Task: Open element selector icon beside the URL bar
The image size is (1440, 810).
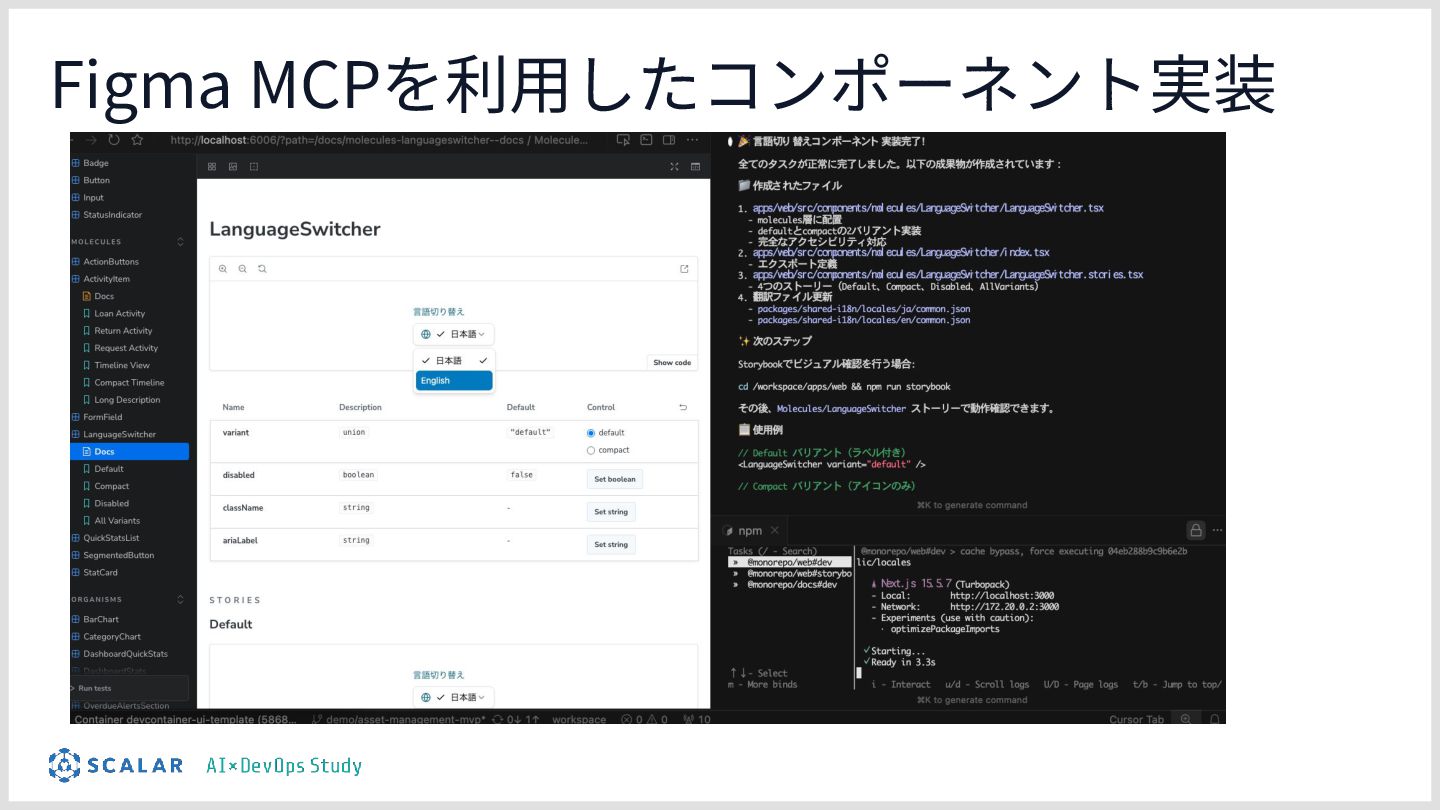Action: point(623,140)
